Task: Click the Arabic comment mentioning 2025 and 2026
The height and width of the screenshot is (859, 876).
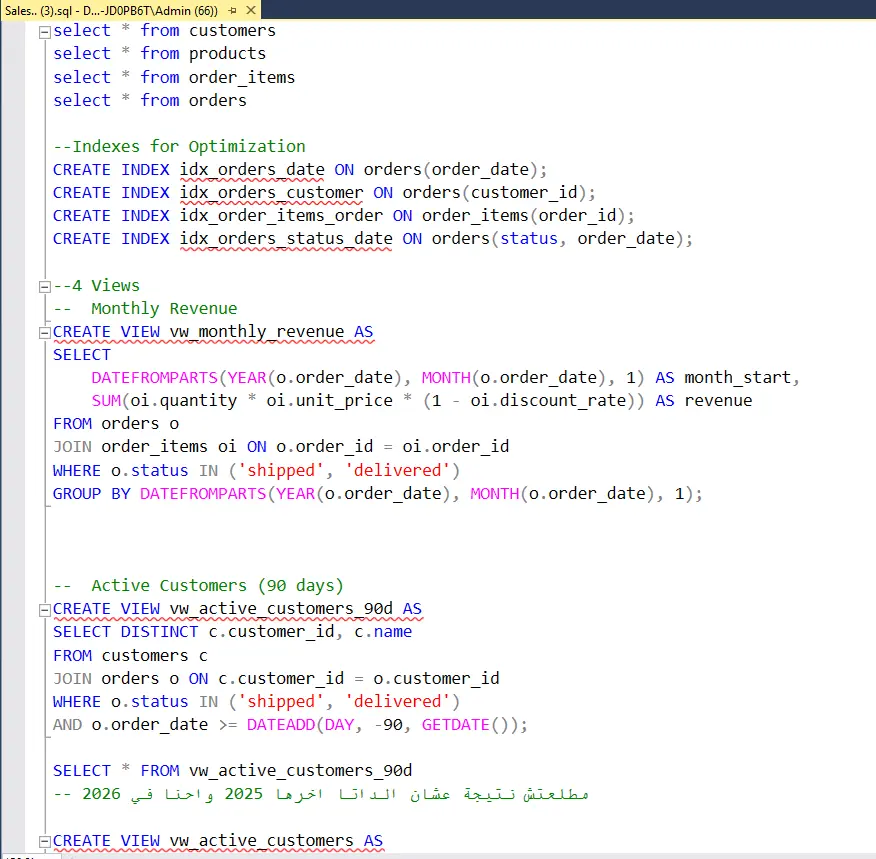Action: (321, 794)
